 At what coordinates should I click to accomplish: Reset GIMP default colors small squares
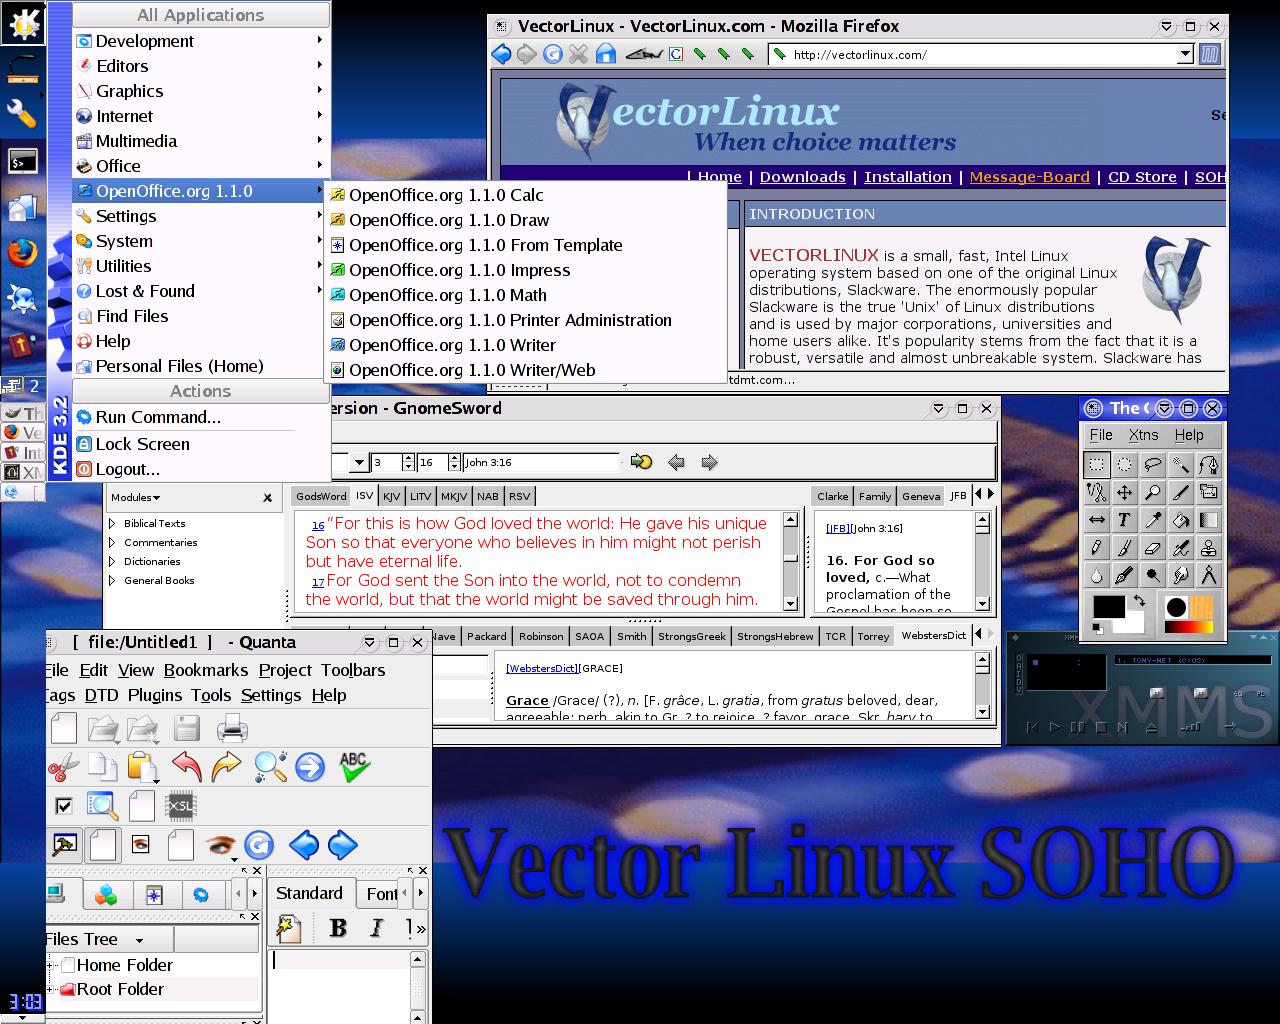[x=1098, y=628]
